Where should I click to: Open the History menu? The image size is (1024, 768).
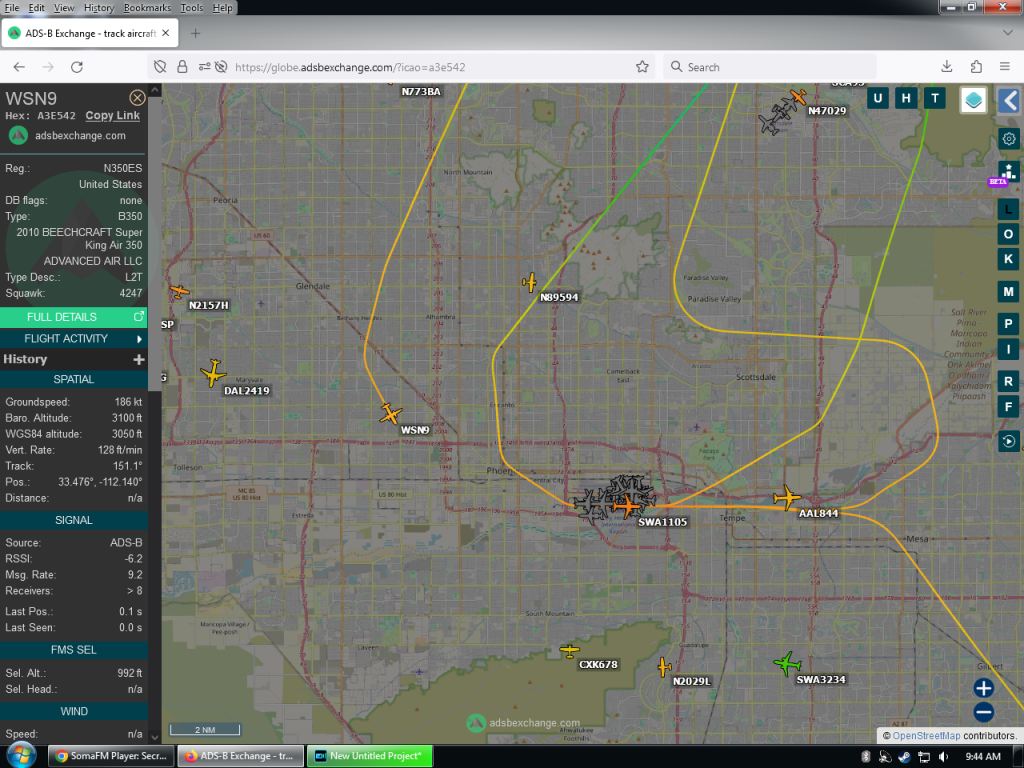pos(99,8)
